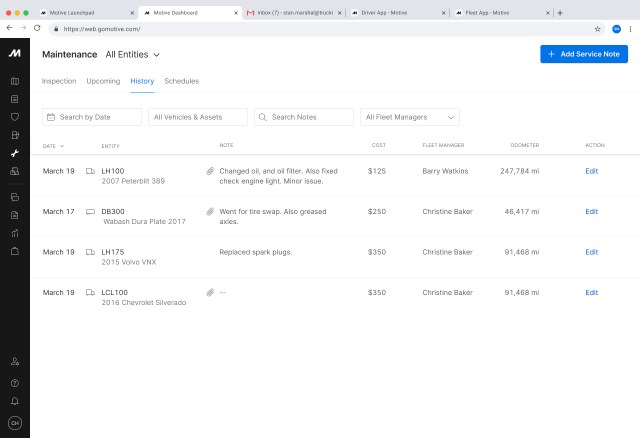Click the Motive logo in sidebar
Viewport: 640px width, 438px height.
click(x=15, y=53)
